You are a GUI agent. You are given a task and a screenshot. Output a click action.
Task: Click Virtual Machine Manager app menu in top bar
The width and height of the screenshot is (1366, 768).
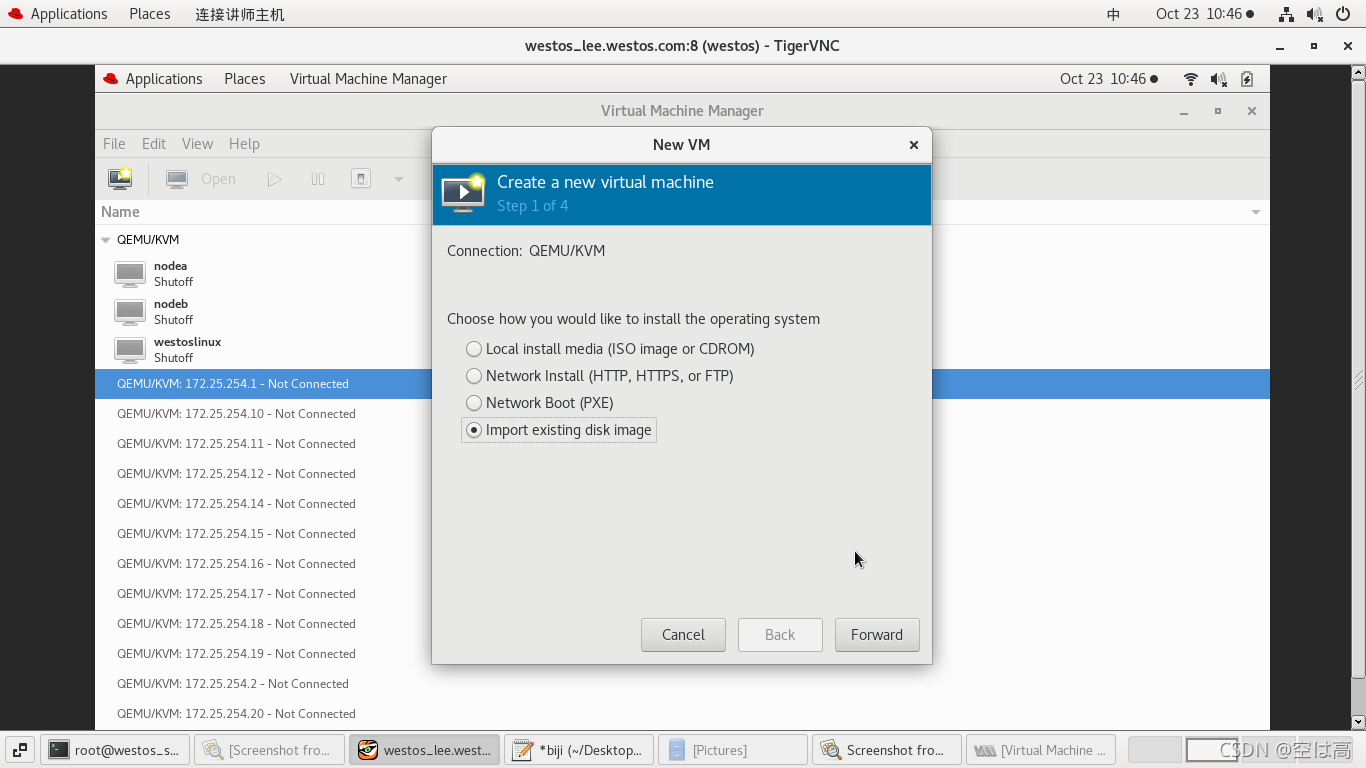pos(368,79)
